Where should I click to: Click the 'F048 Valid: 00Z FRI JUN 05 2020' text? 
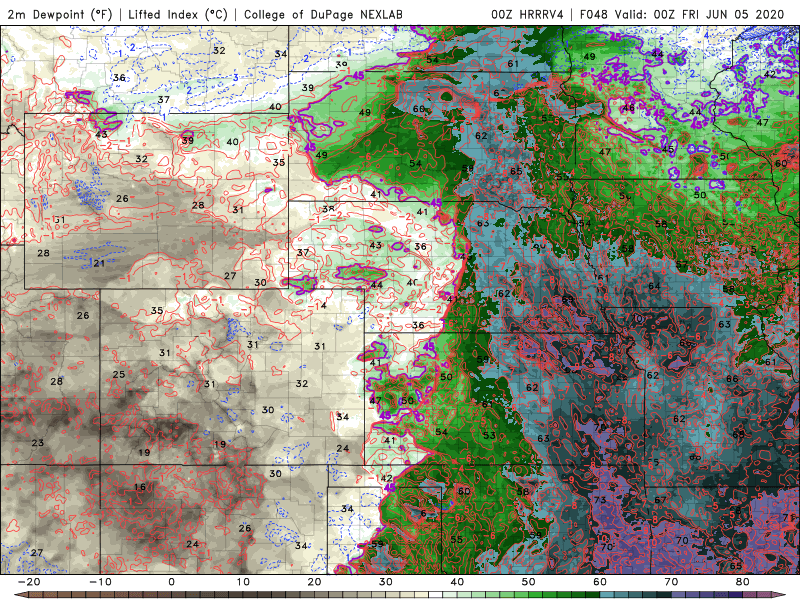click(x=682, y=14)
